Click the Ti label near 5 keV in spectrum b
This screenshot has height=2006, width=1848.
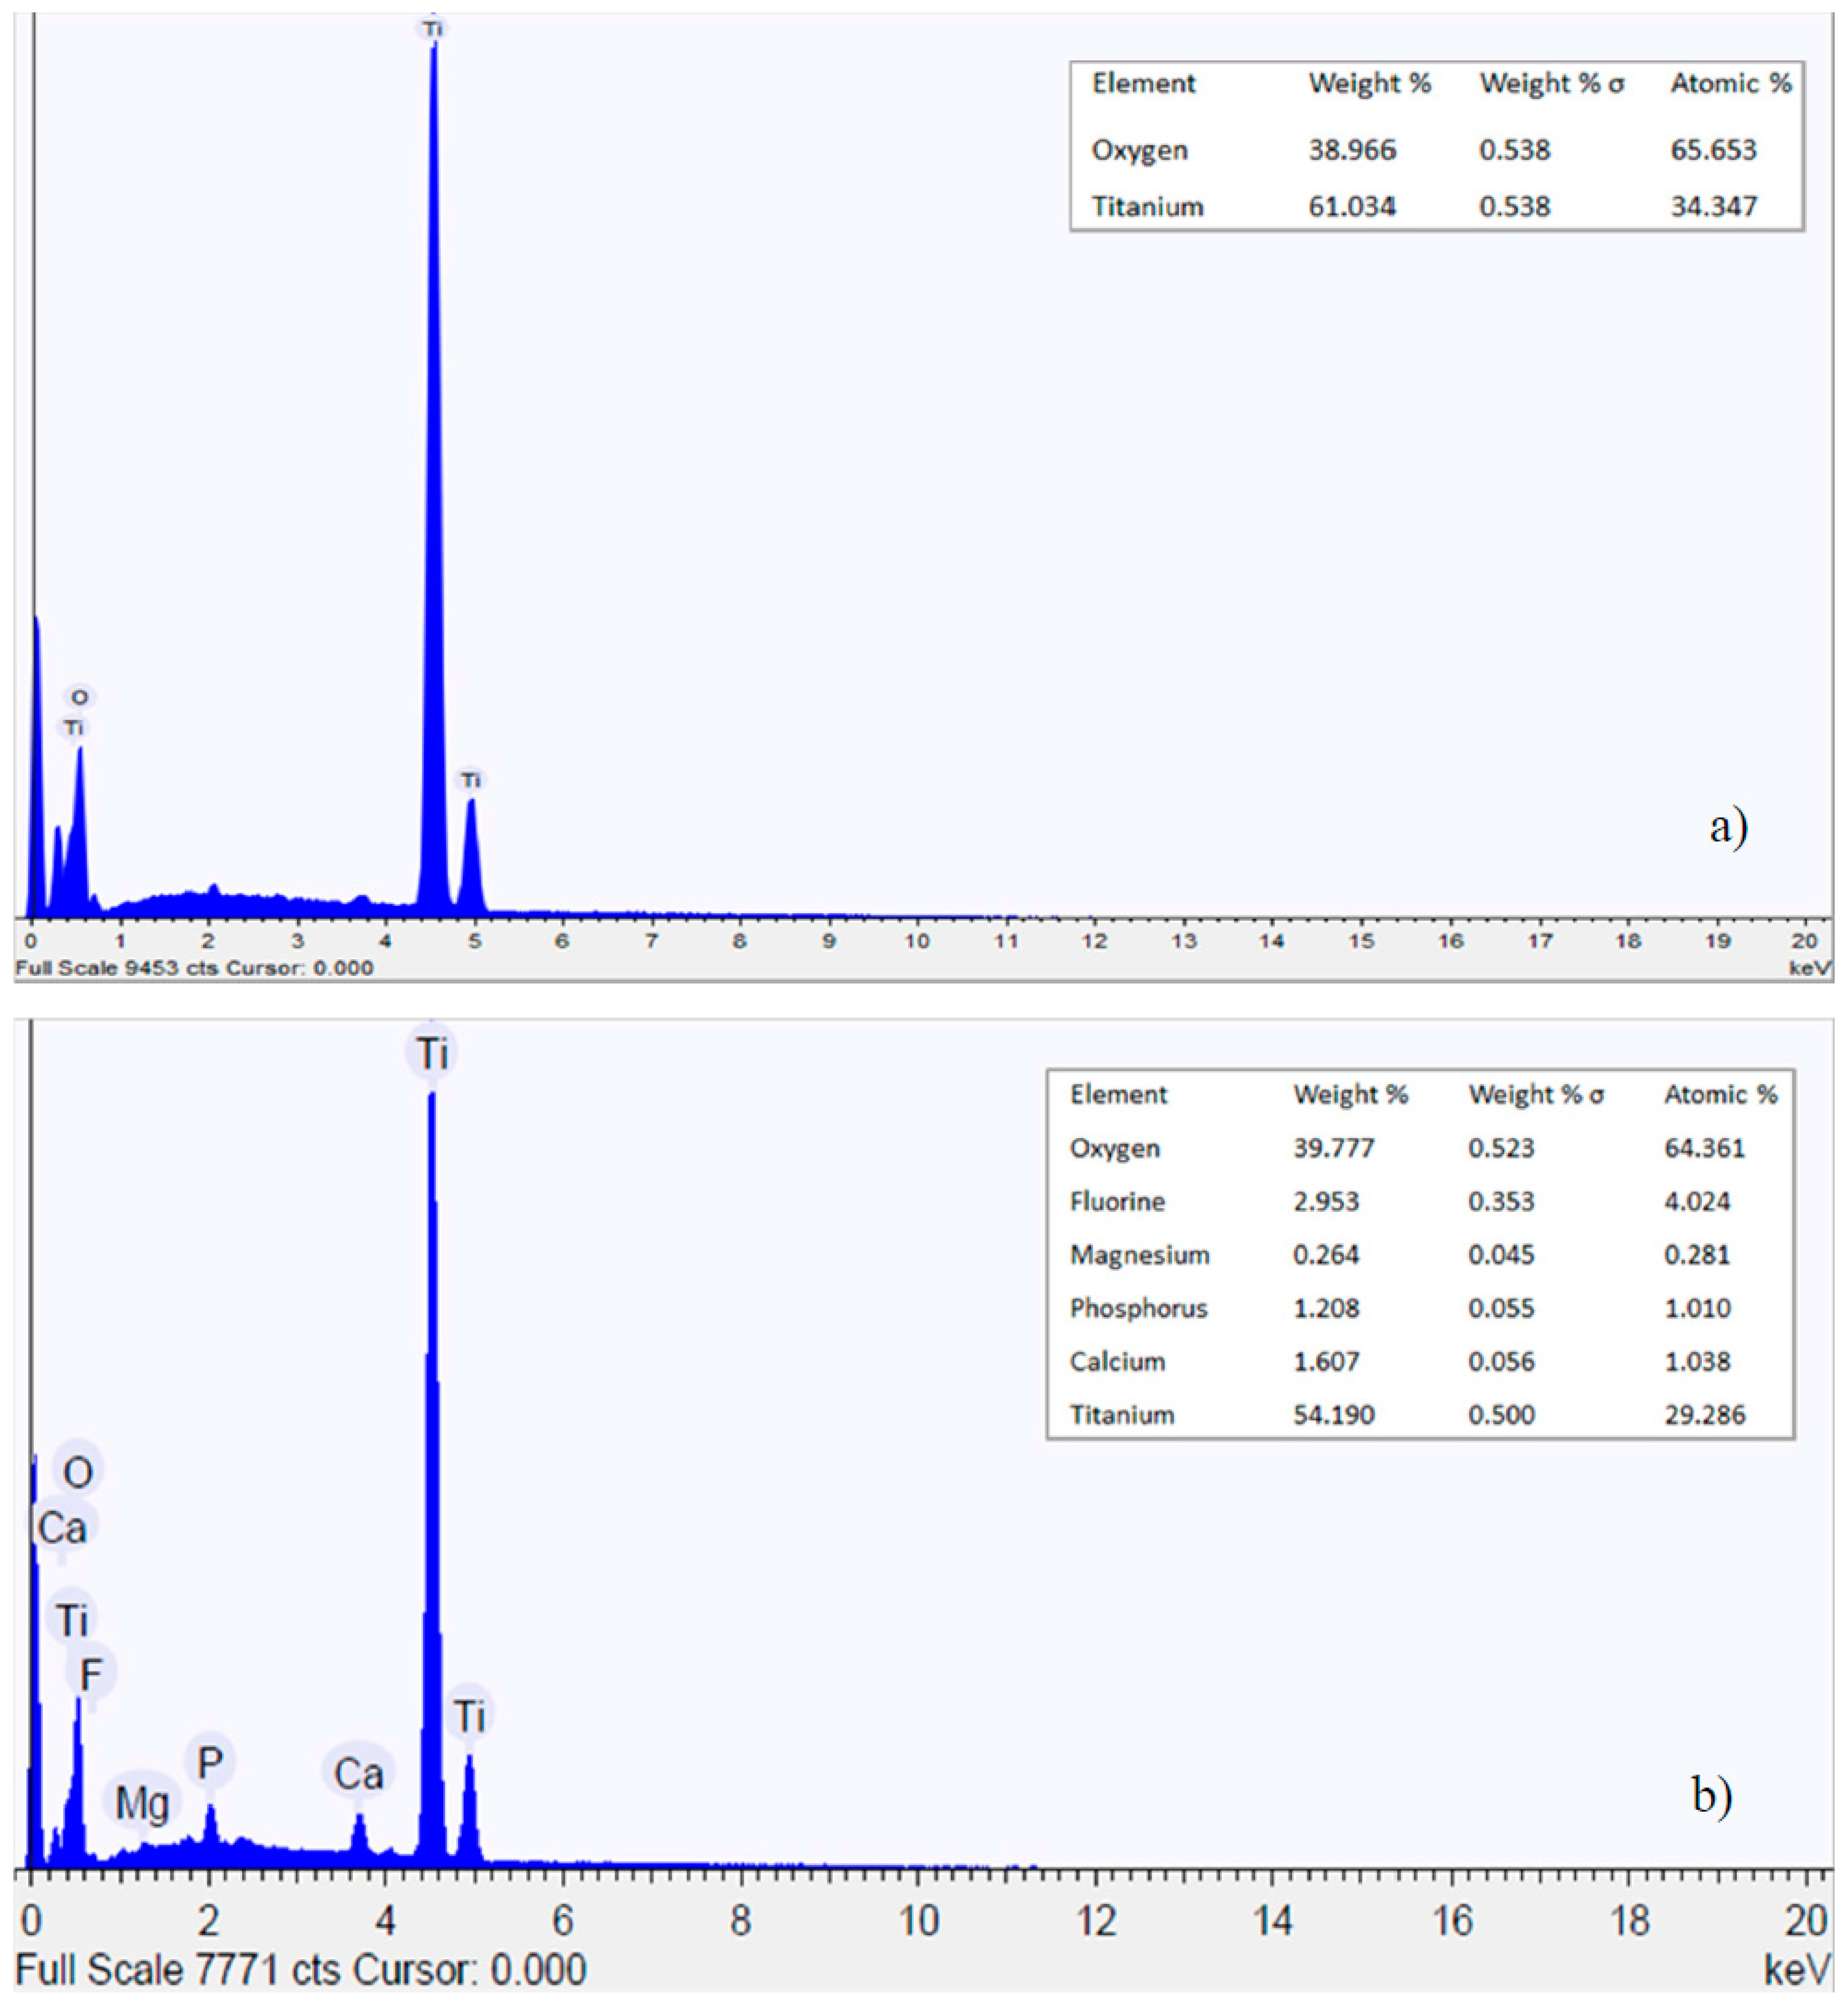469,1716
